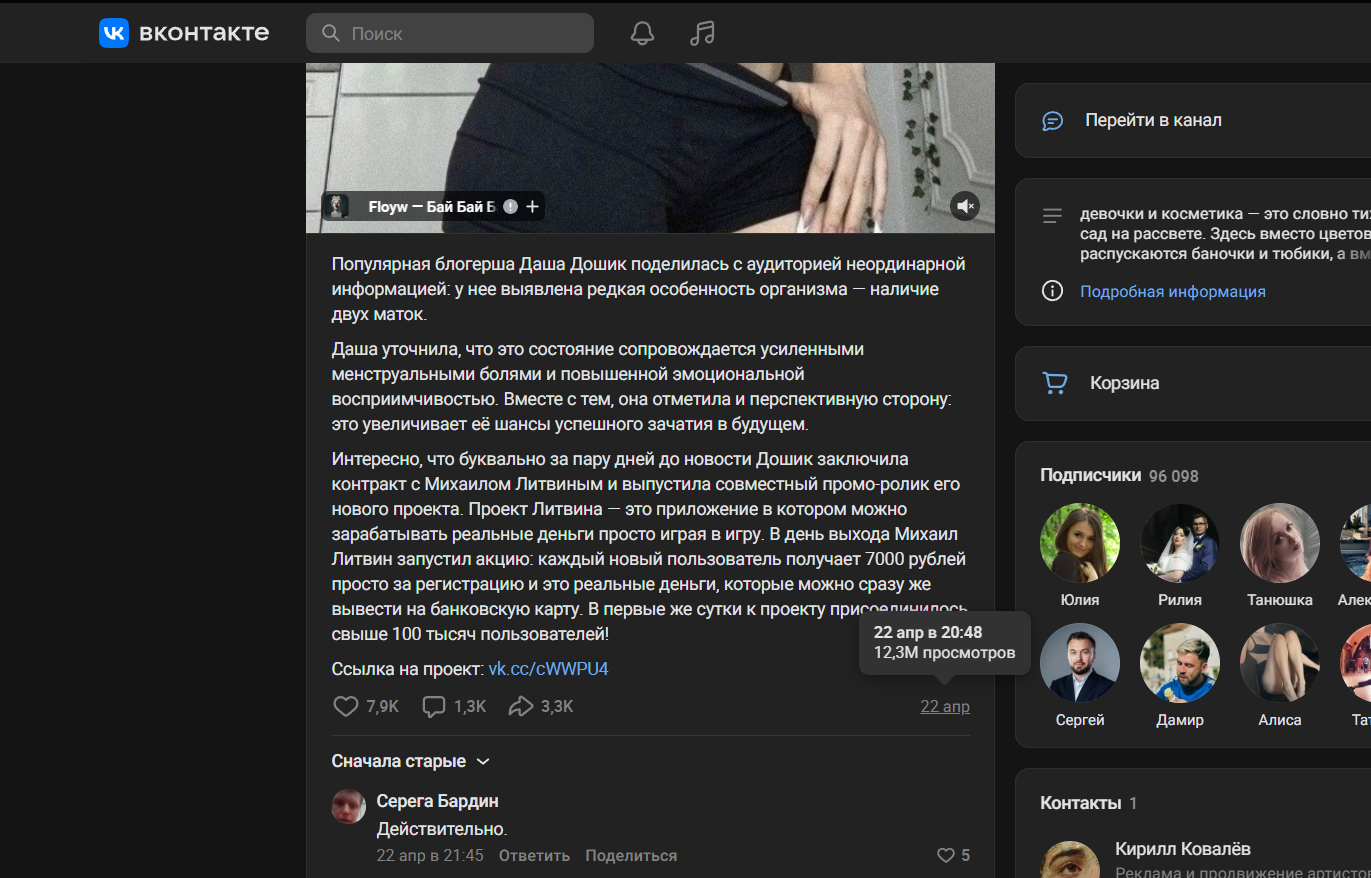Click the comment timestamp 22 апр в 21:45
Image resolution: width=1371 pixels, height=878 pixels.
[x=430, y=856]
